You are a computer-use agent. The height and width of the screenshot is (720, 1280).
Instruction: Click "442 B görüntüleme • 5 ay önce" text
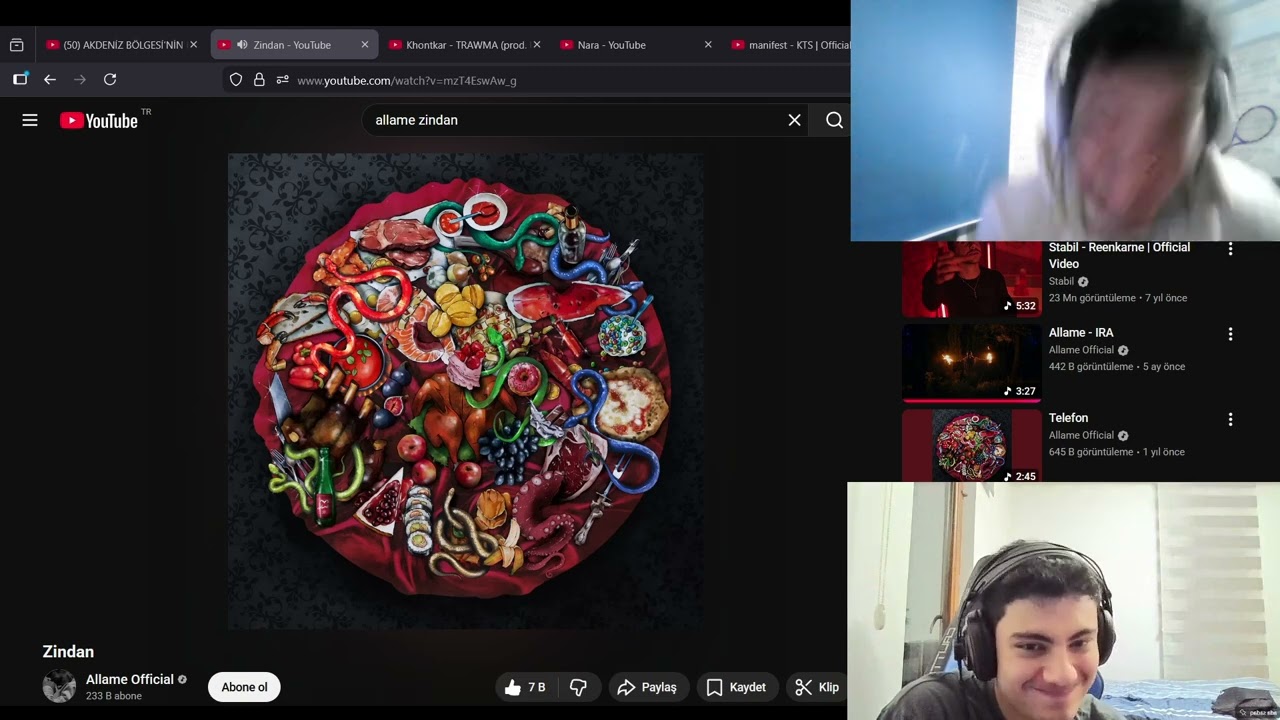tap(1117, 366)
